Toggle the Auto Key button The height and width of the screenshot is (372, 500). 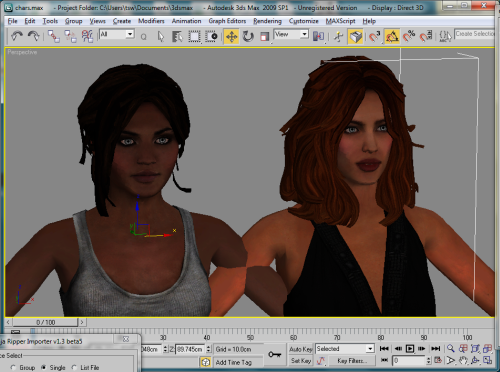pyautogui.click(x=301, y=349)
